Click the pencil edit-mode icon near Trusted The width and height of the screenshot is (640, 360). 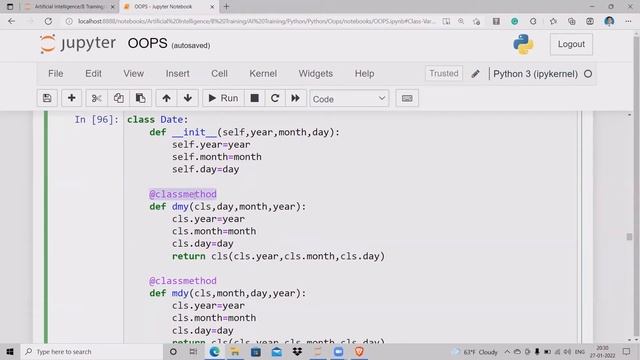pos(475,74)
